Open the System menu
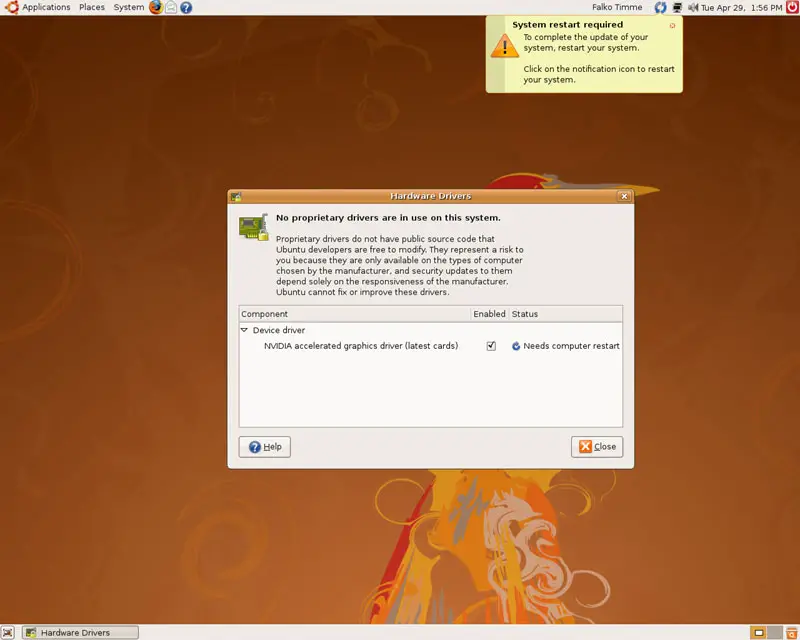The height and width of the screenshot is (640, 800). 129,7
